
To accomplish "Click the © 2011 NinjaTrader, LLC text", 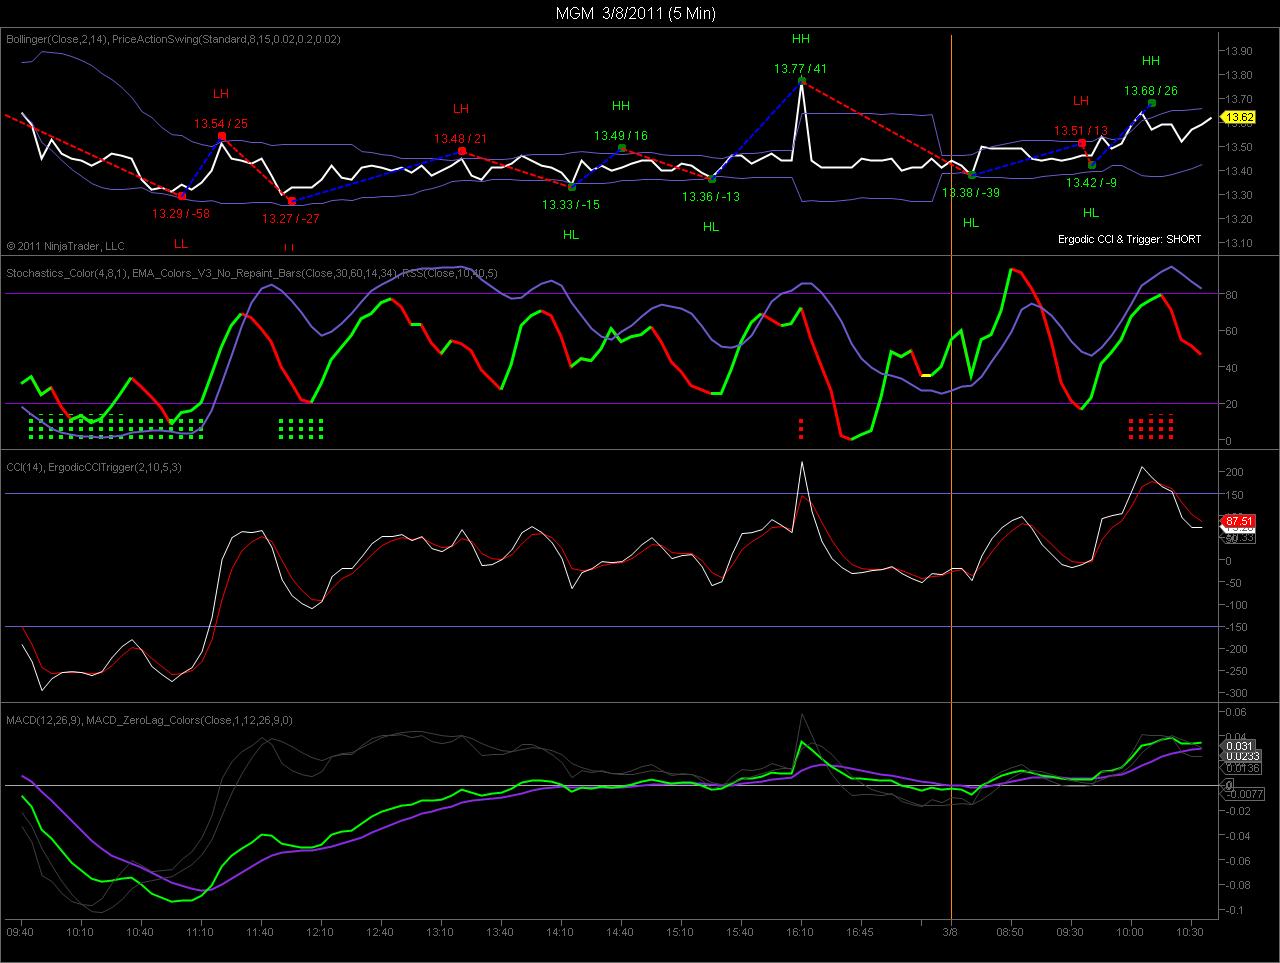I will click(x=65, y=244).
